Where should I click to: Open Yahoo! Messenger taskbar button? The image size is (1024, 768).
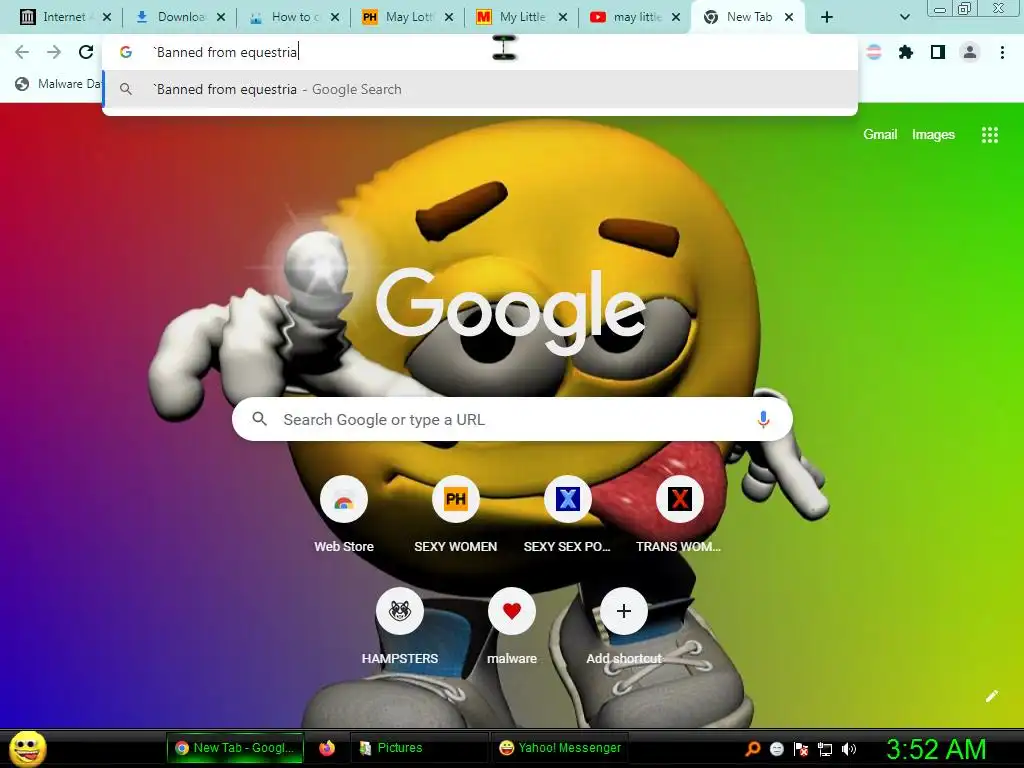point(560,748)
